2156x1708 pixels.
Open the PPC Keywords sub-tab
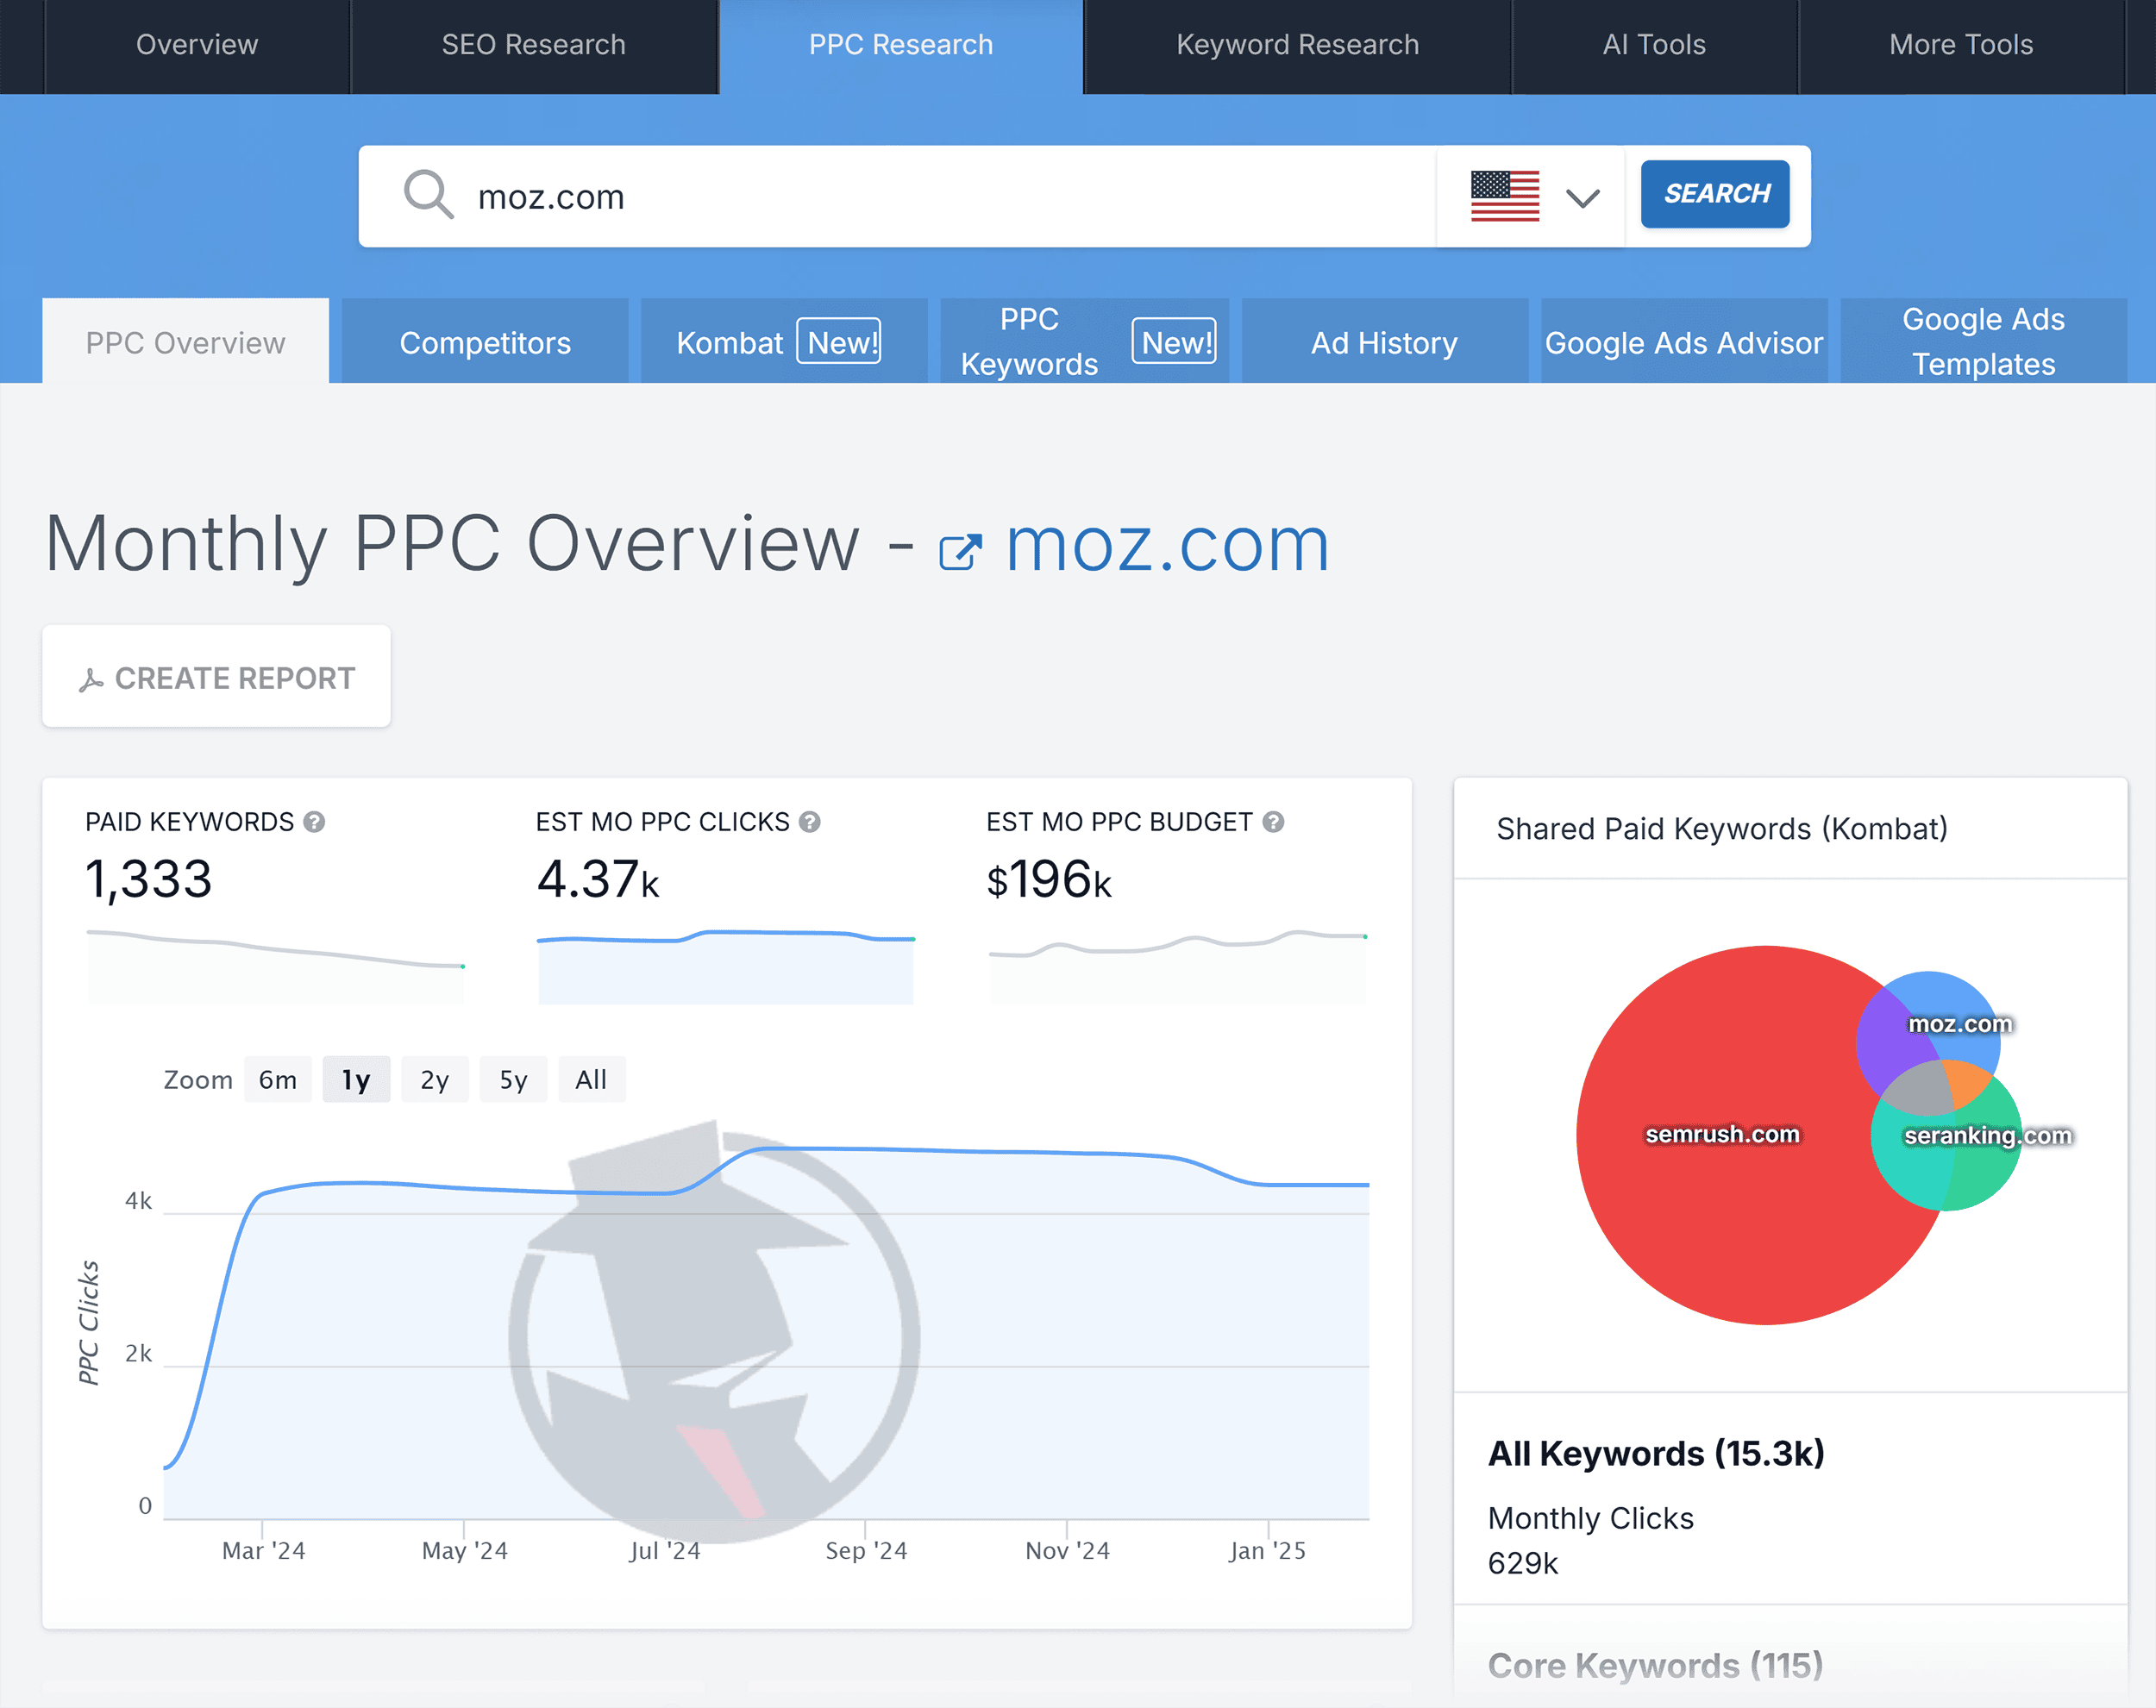click(x=1084, y=342)
